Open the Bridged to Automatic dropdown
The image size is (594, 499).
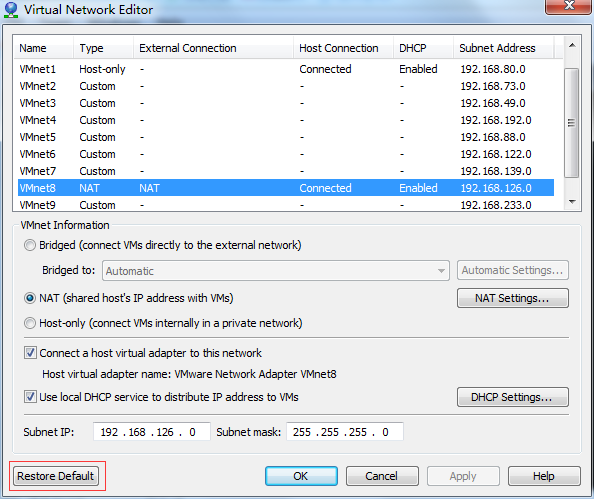pos(276,271)
